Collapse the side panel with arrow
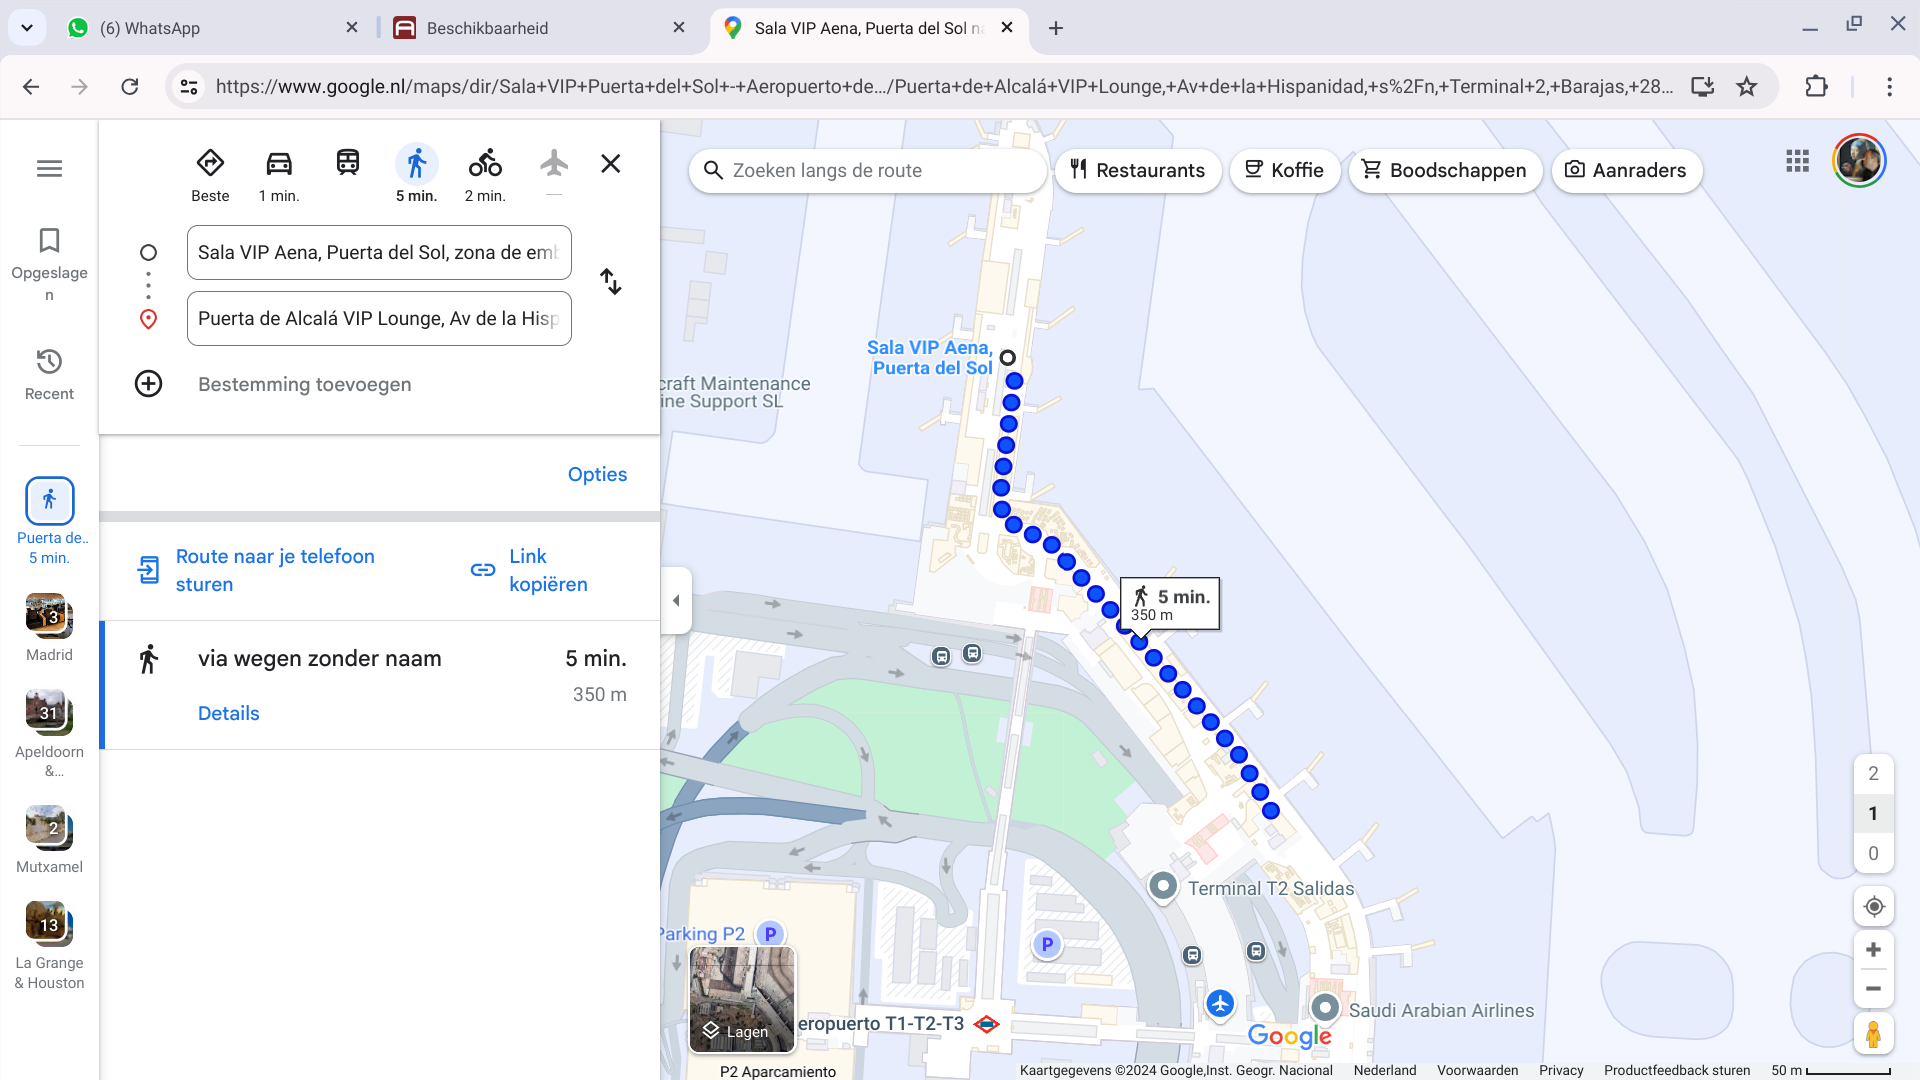Screen dimensions: 1920x1080 pos(676,601)
